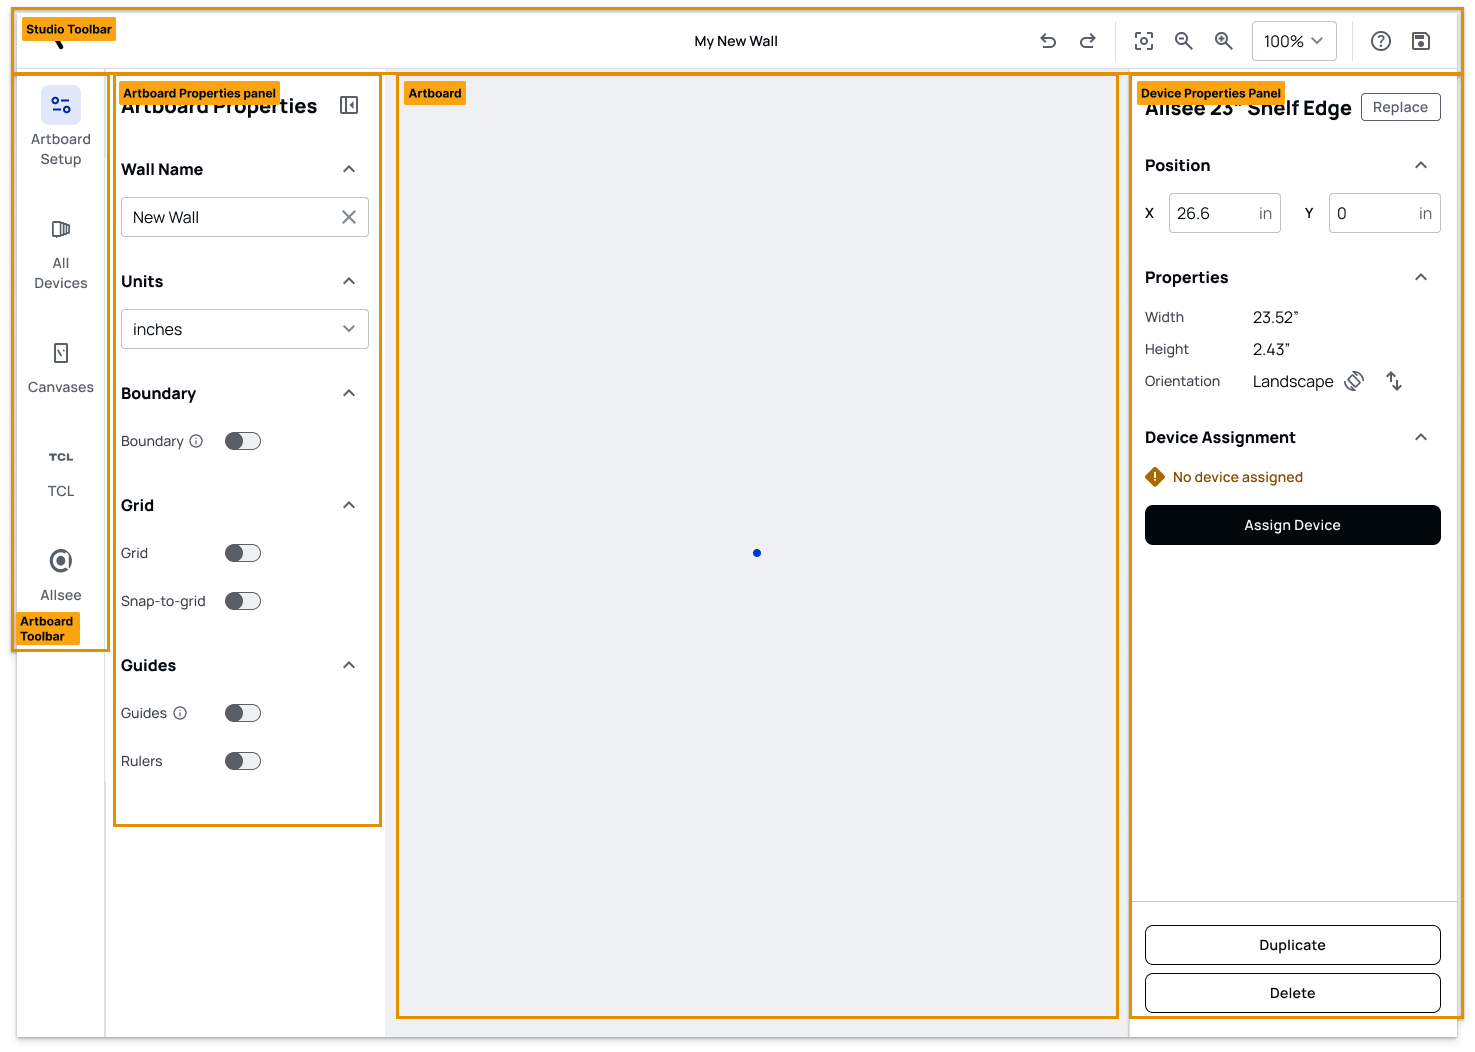Image resolution: width=1475 pixels, height=1052 pixels.
Task: Save the wall with the disk icon
Action: 1421,41
